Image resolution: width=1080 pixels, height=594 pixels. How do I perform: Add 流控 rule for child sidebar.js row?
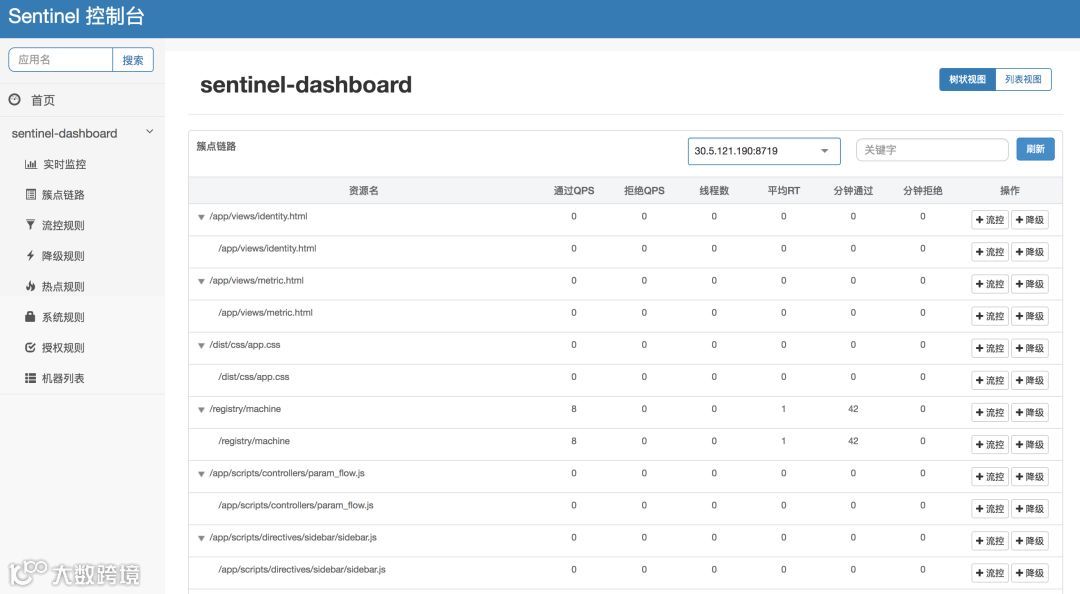click(990, 573)
